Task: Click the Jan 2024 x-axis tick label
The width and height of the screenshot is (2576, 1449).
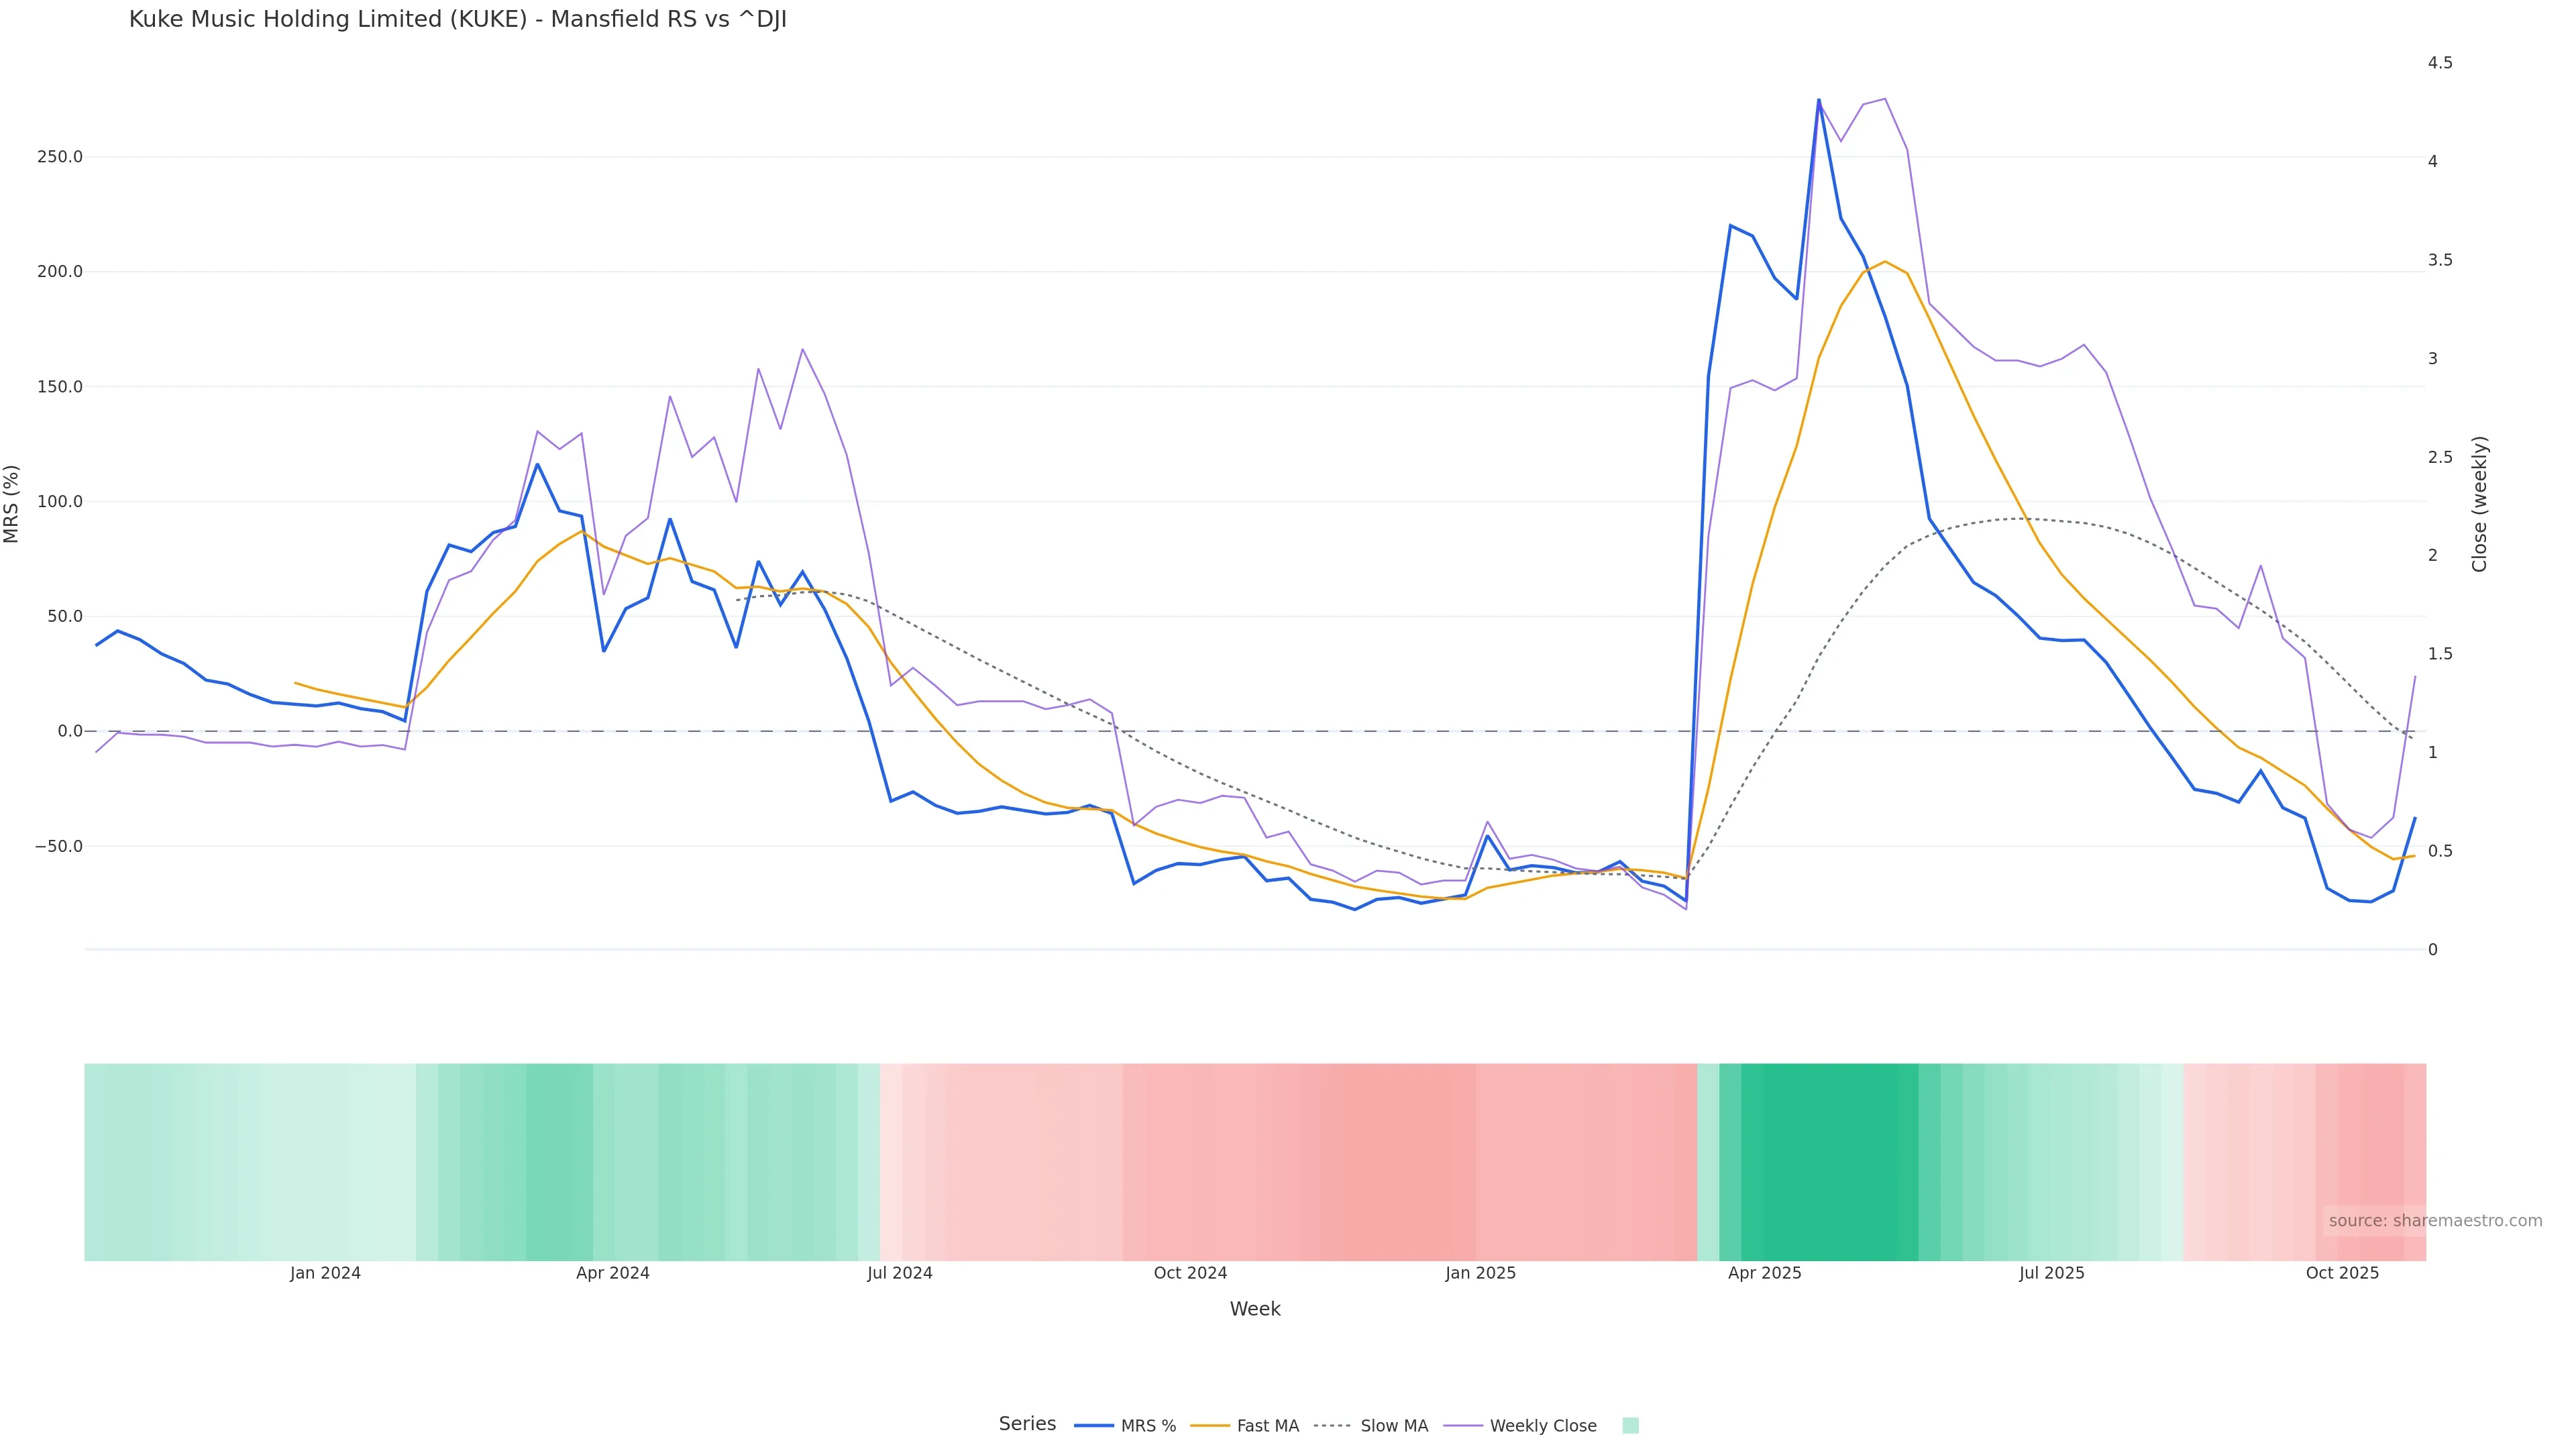Action: (x=325, y=1273)
